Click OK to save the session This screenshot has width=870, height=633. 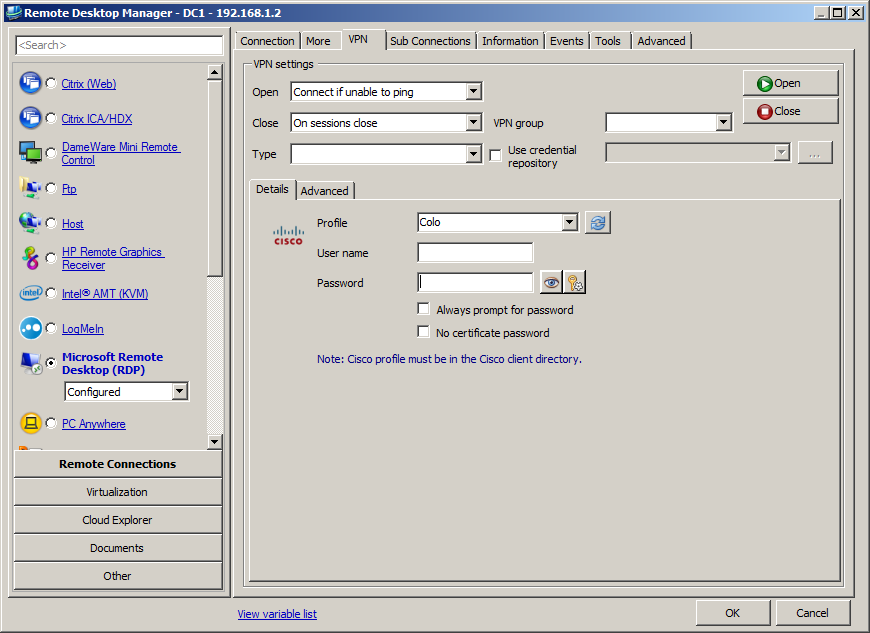pyautogui.click(x=732, y=613)
